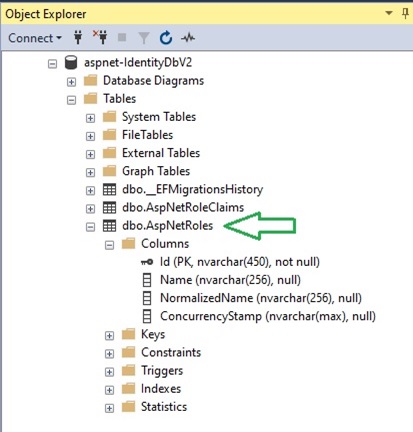This screenshot has height=432, width=413.
Task: Expand the Indexes folder
Action: click(x=109, y=390)
